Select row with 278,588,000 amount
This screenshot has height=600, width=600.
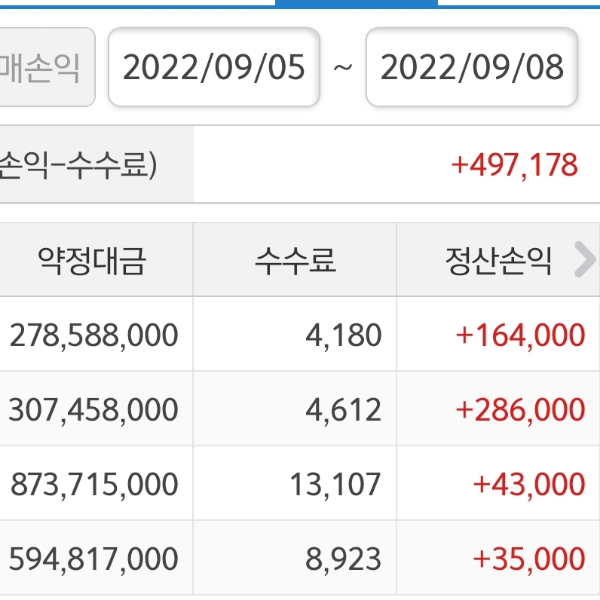(94, 335)
